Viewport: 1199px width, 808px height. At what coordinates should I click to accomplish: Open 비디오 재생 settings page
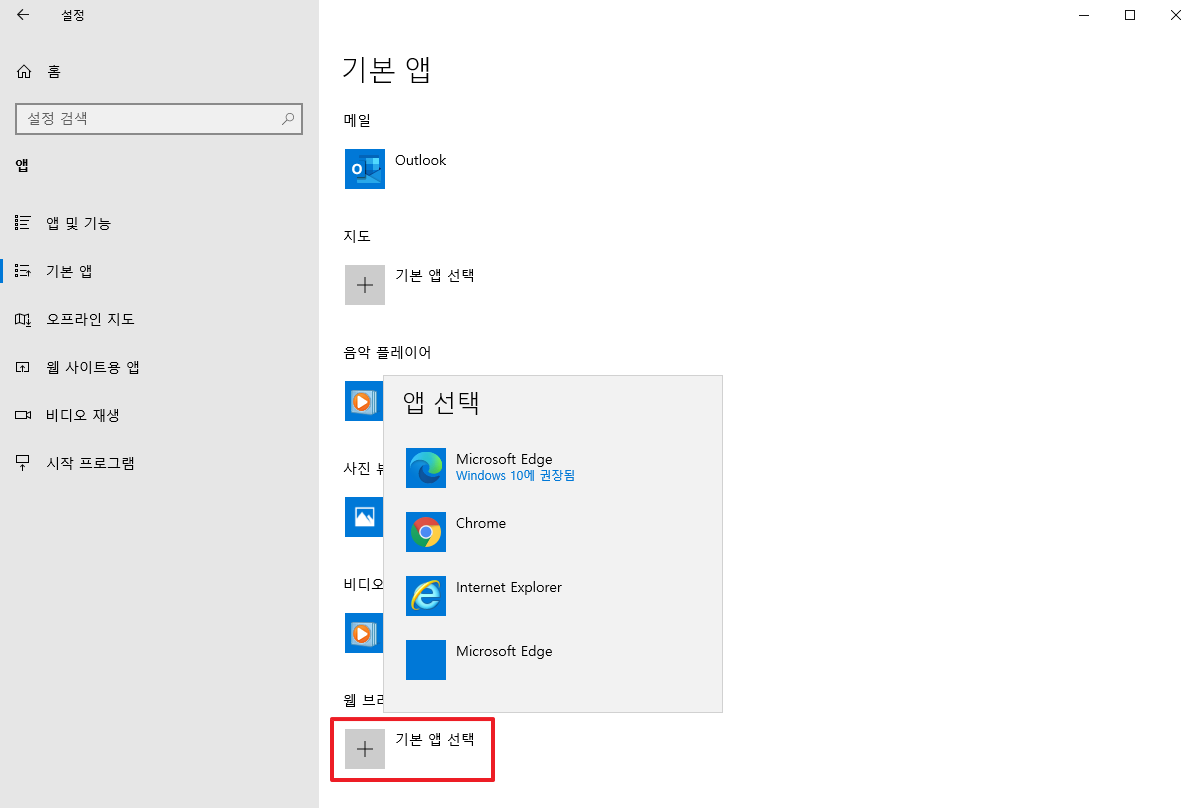pos(82,415)
